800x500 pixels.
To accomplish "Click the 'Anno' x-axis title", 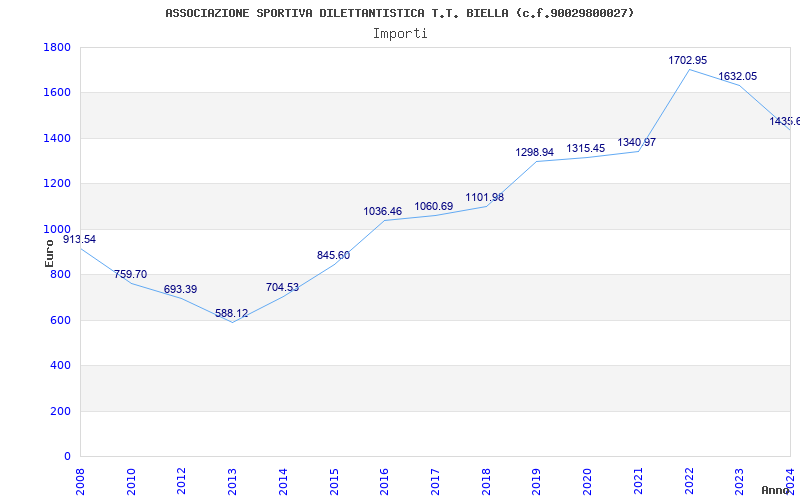I will click(775, 490).
